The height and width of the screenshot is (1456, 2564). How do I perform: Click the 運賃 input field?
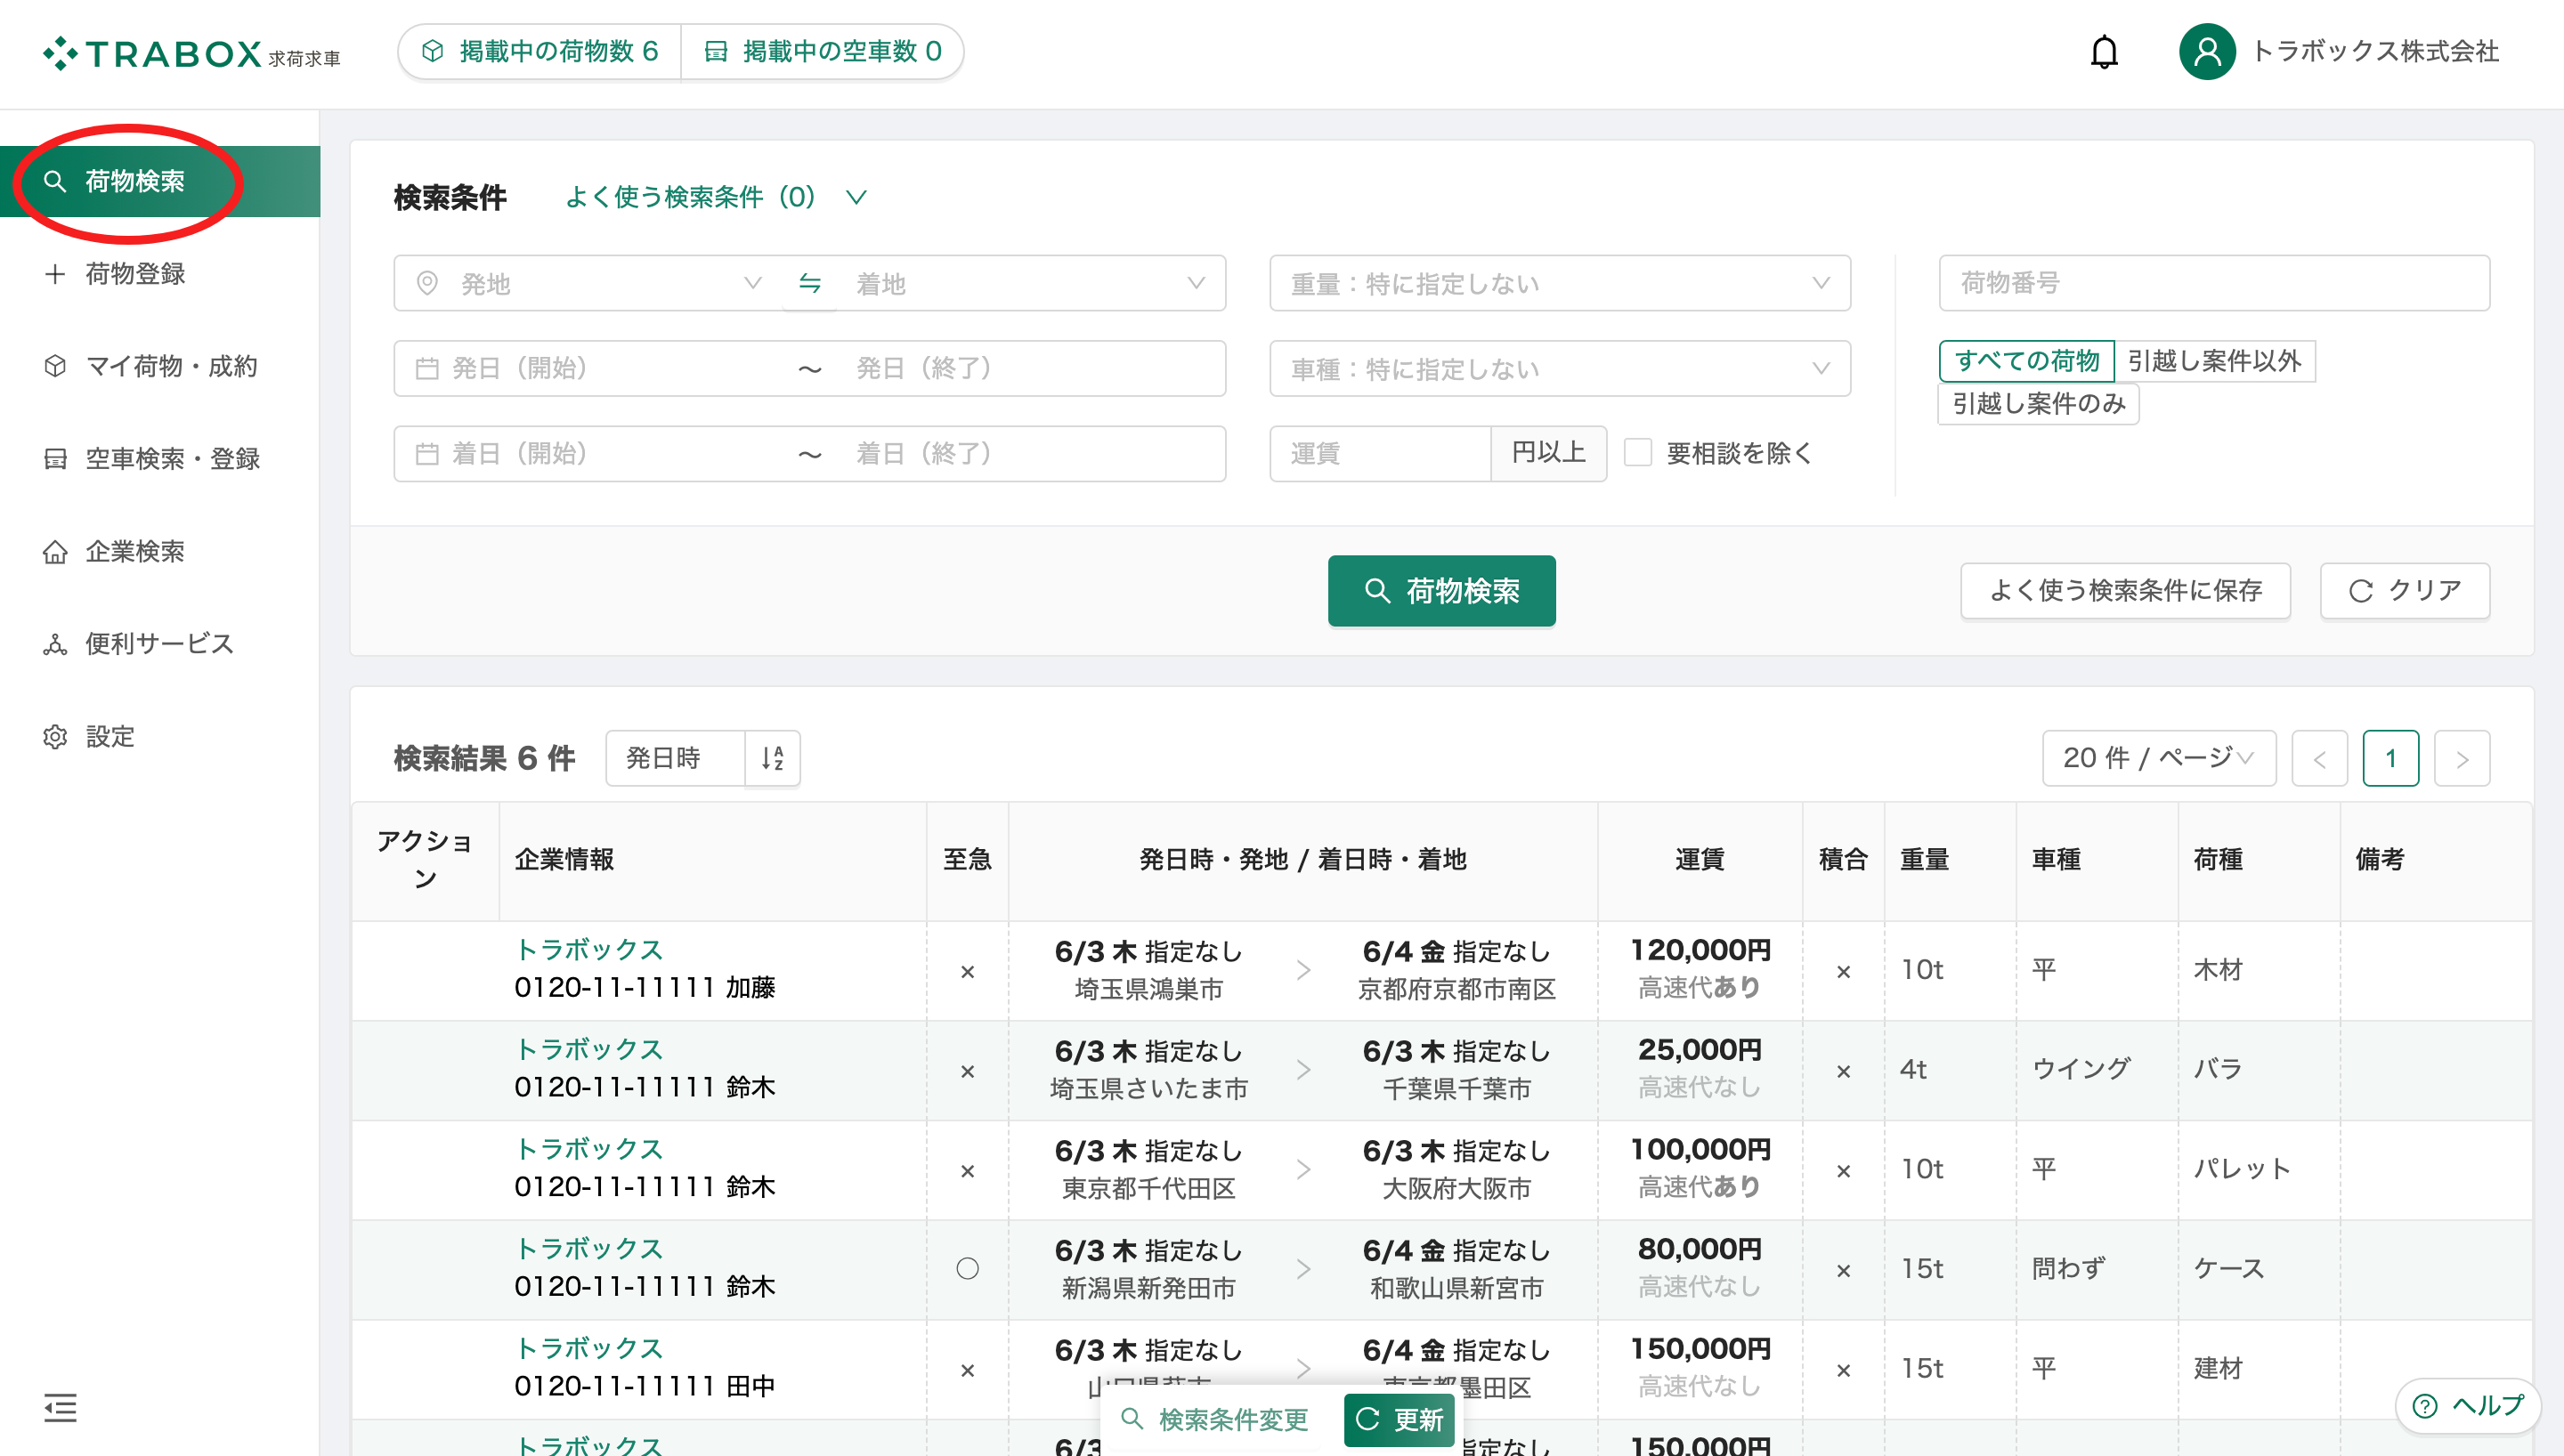click(x=1380, y=454)
